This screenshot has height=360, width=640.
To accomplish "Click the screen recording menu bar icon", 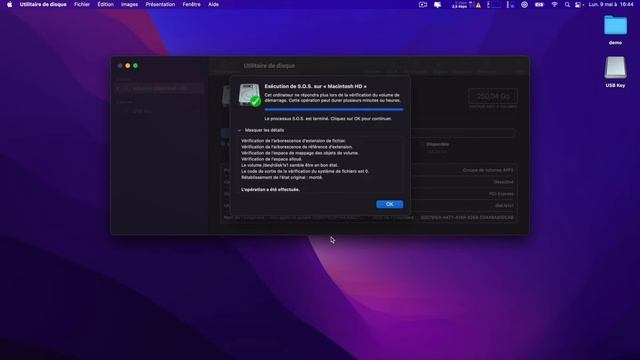I will 423,4.
